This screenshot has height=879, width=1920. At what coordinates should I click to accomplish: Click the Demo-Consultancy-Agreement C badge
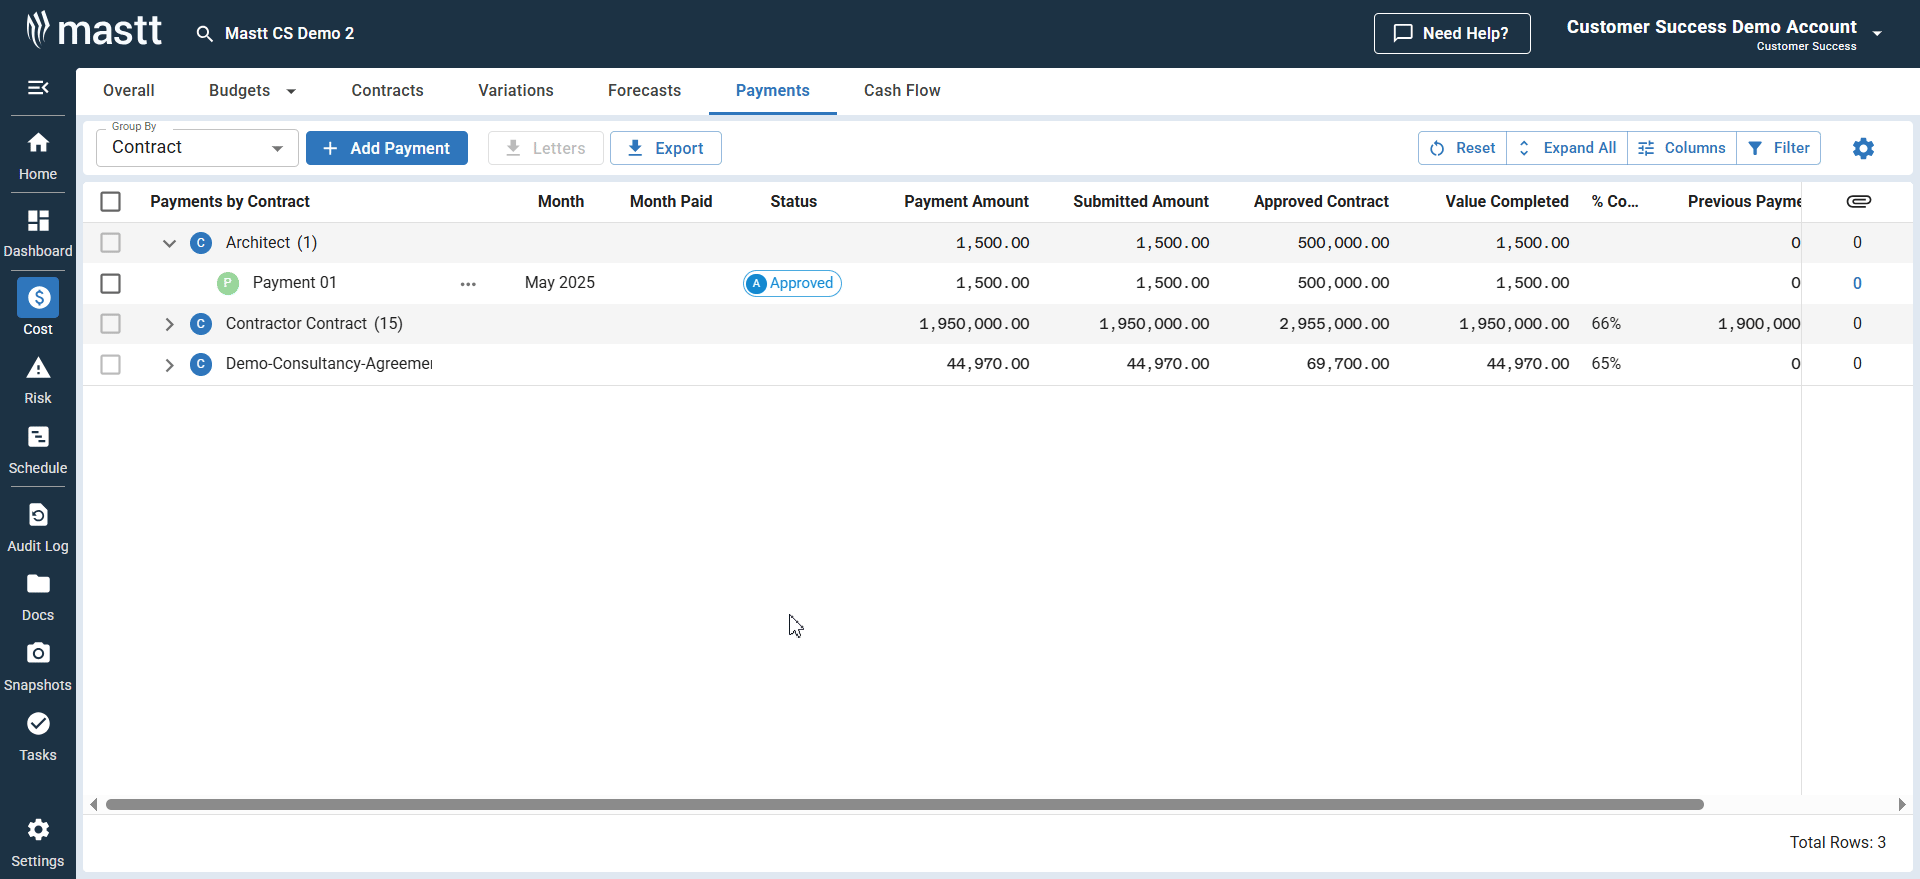pos(201,364)
